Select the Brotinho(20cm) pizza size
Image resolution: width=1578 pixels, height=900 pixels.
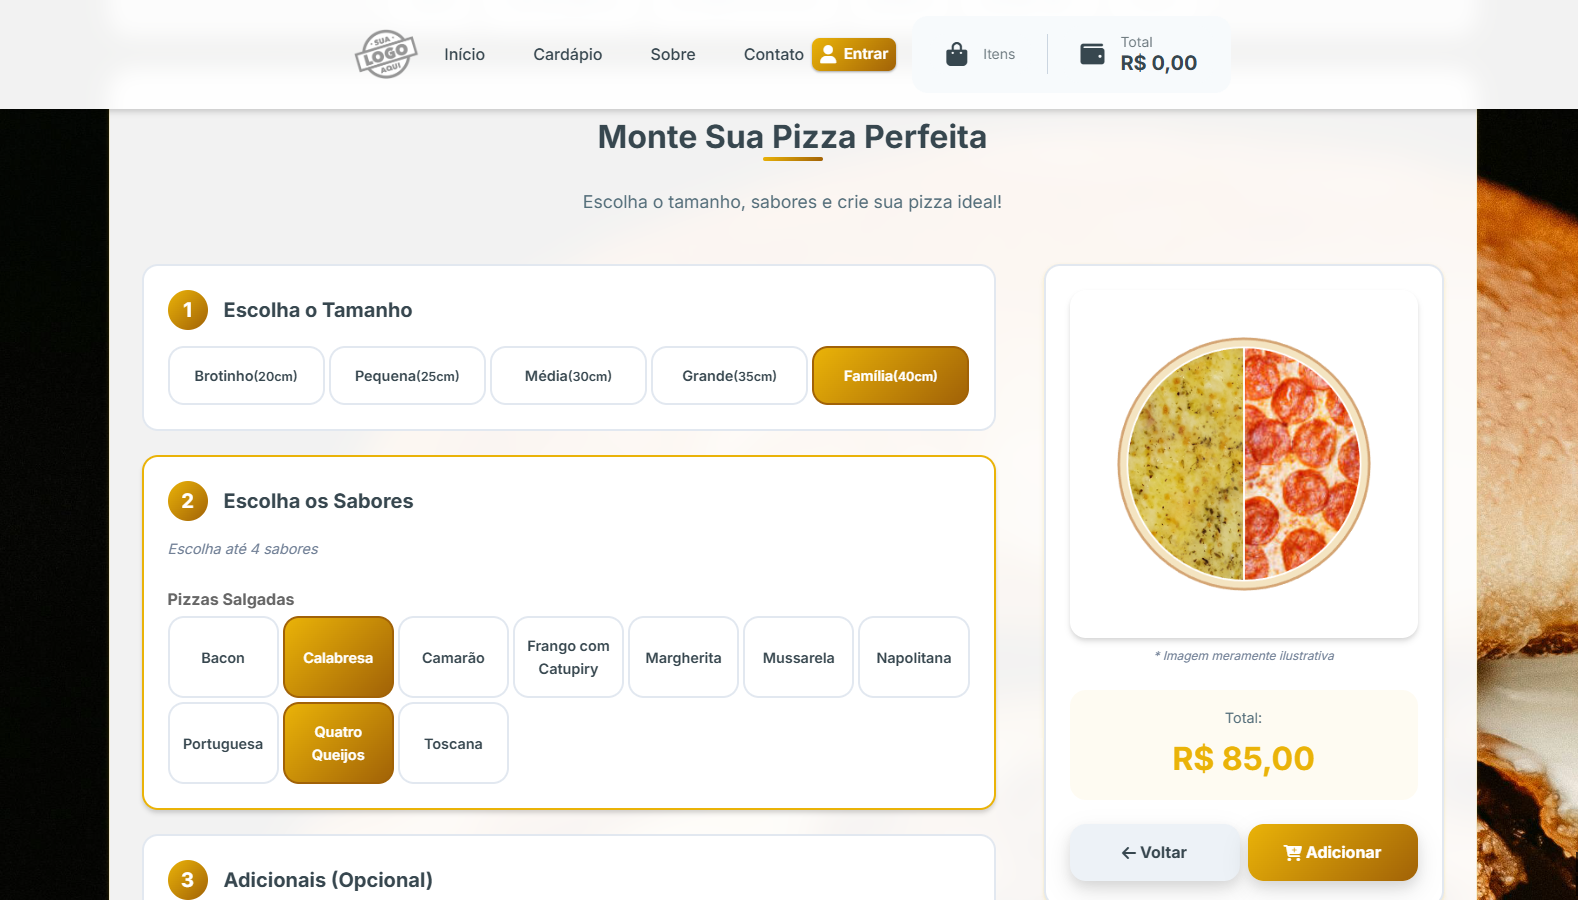click(245, 375)
